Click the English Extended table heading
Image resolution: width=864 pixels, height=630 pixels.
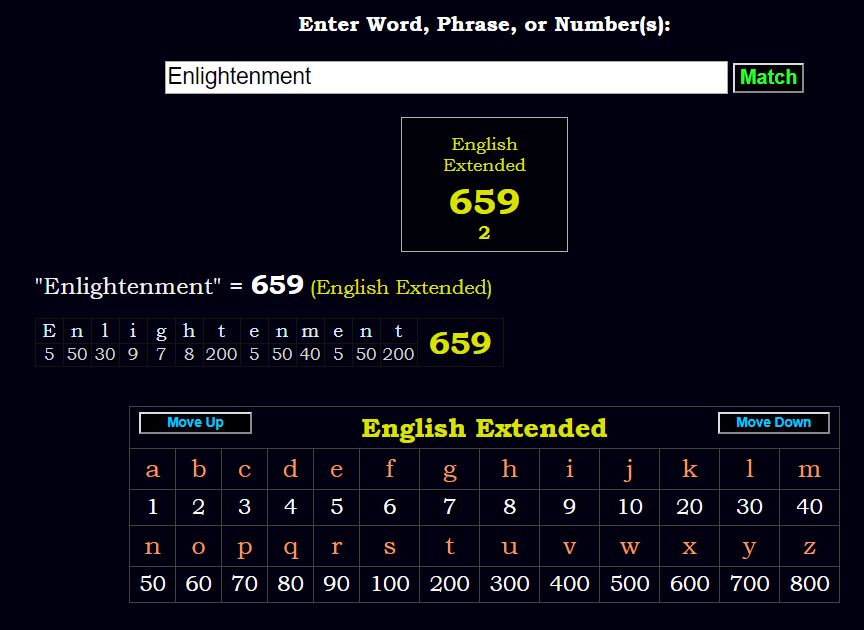pos(484,428)
